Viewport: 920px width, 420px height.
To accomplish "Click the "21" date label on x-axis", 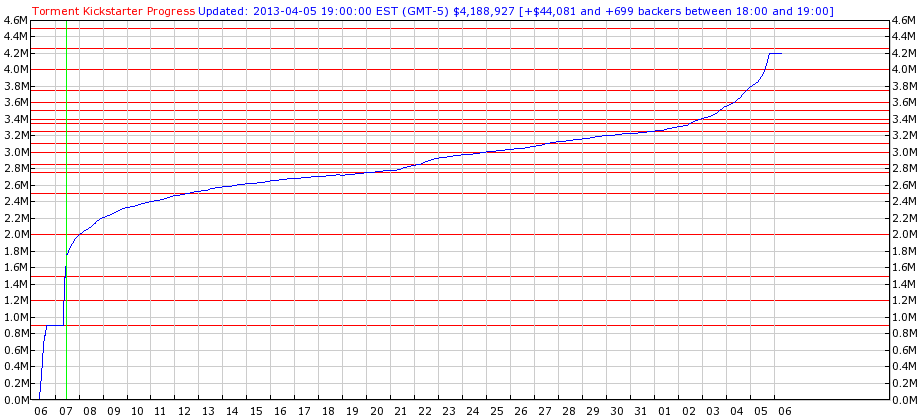I will [400, 411].
